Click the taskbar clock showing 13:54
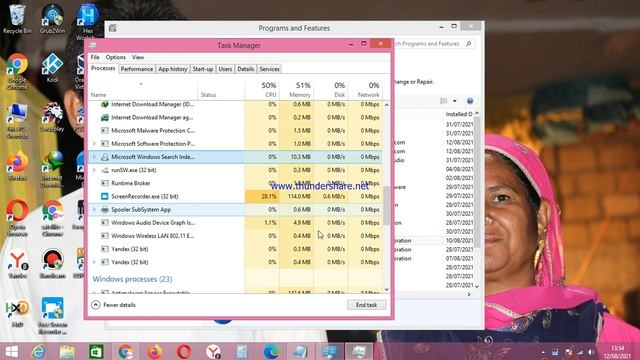Viewport: 640px width, 360px height. [x=618, y=352]
